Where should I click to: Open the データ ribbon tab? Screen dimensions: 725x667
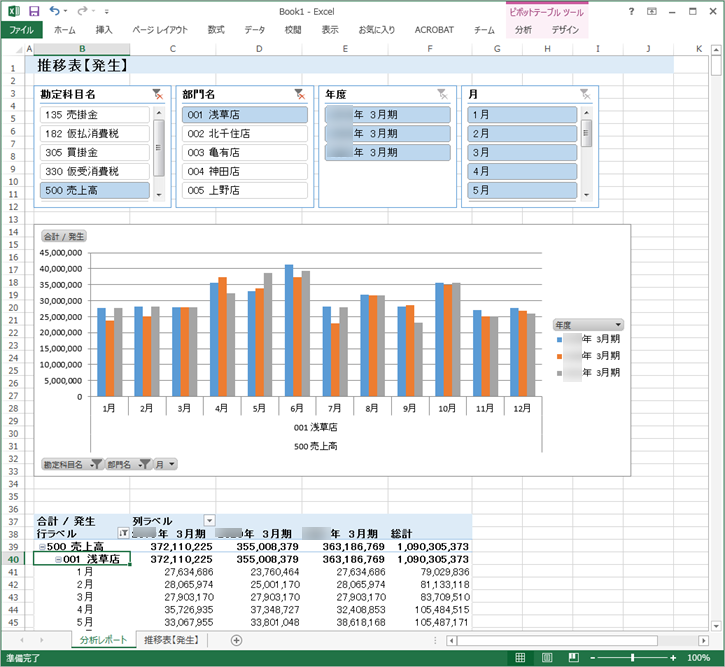click(255, 30)
